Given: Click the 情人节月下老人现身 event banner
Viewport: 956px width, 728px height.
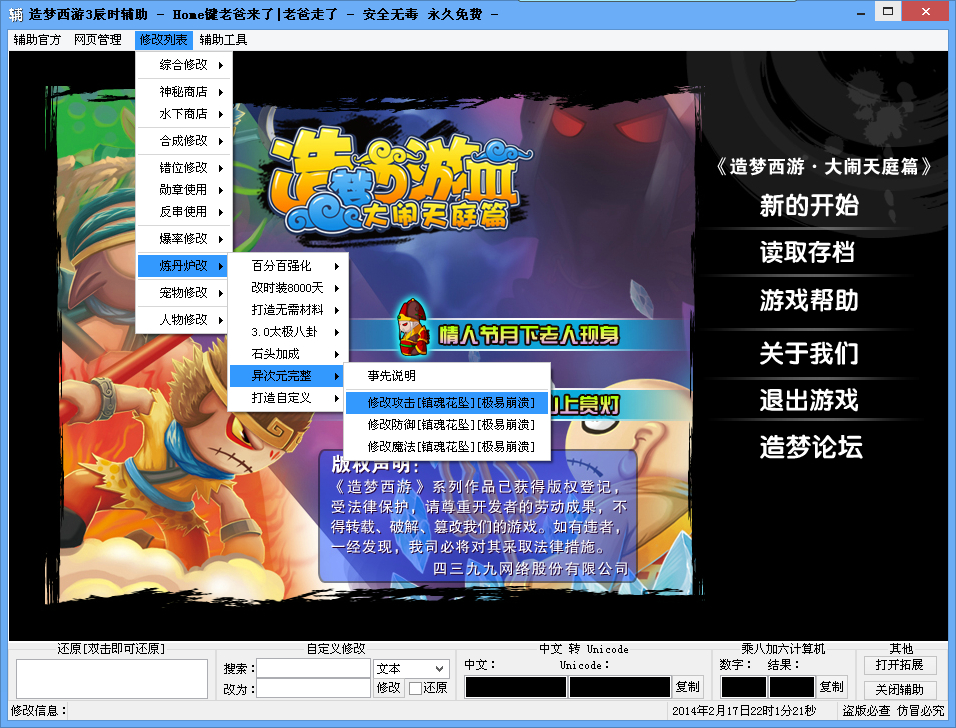Looking at the screenshot, I should tap(528, 335).
